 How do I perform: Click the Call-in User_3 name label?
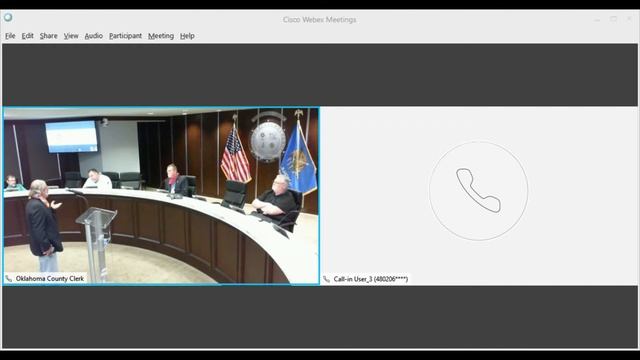point(371,279)
